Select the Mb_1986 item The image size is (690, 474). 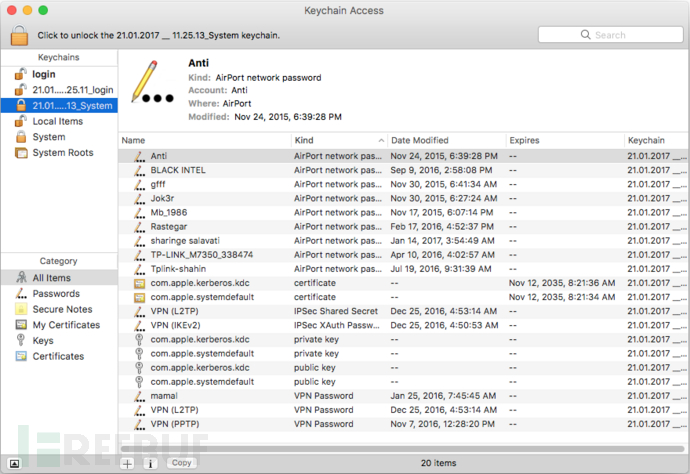tap(403, 212)
